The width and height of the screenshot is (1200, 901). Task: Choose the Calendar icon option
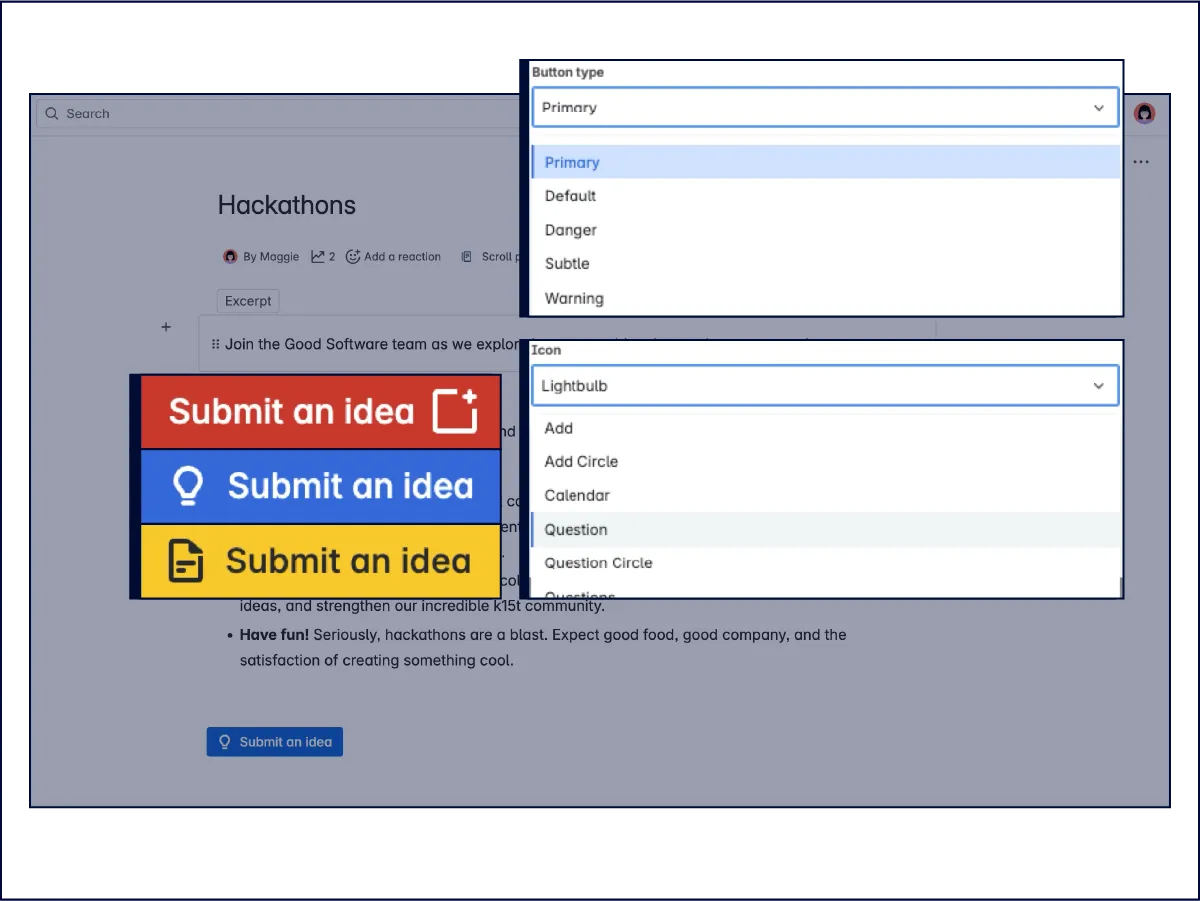point(826,495)
